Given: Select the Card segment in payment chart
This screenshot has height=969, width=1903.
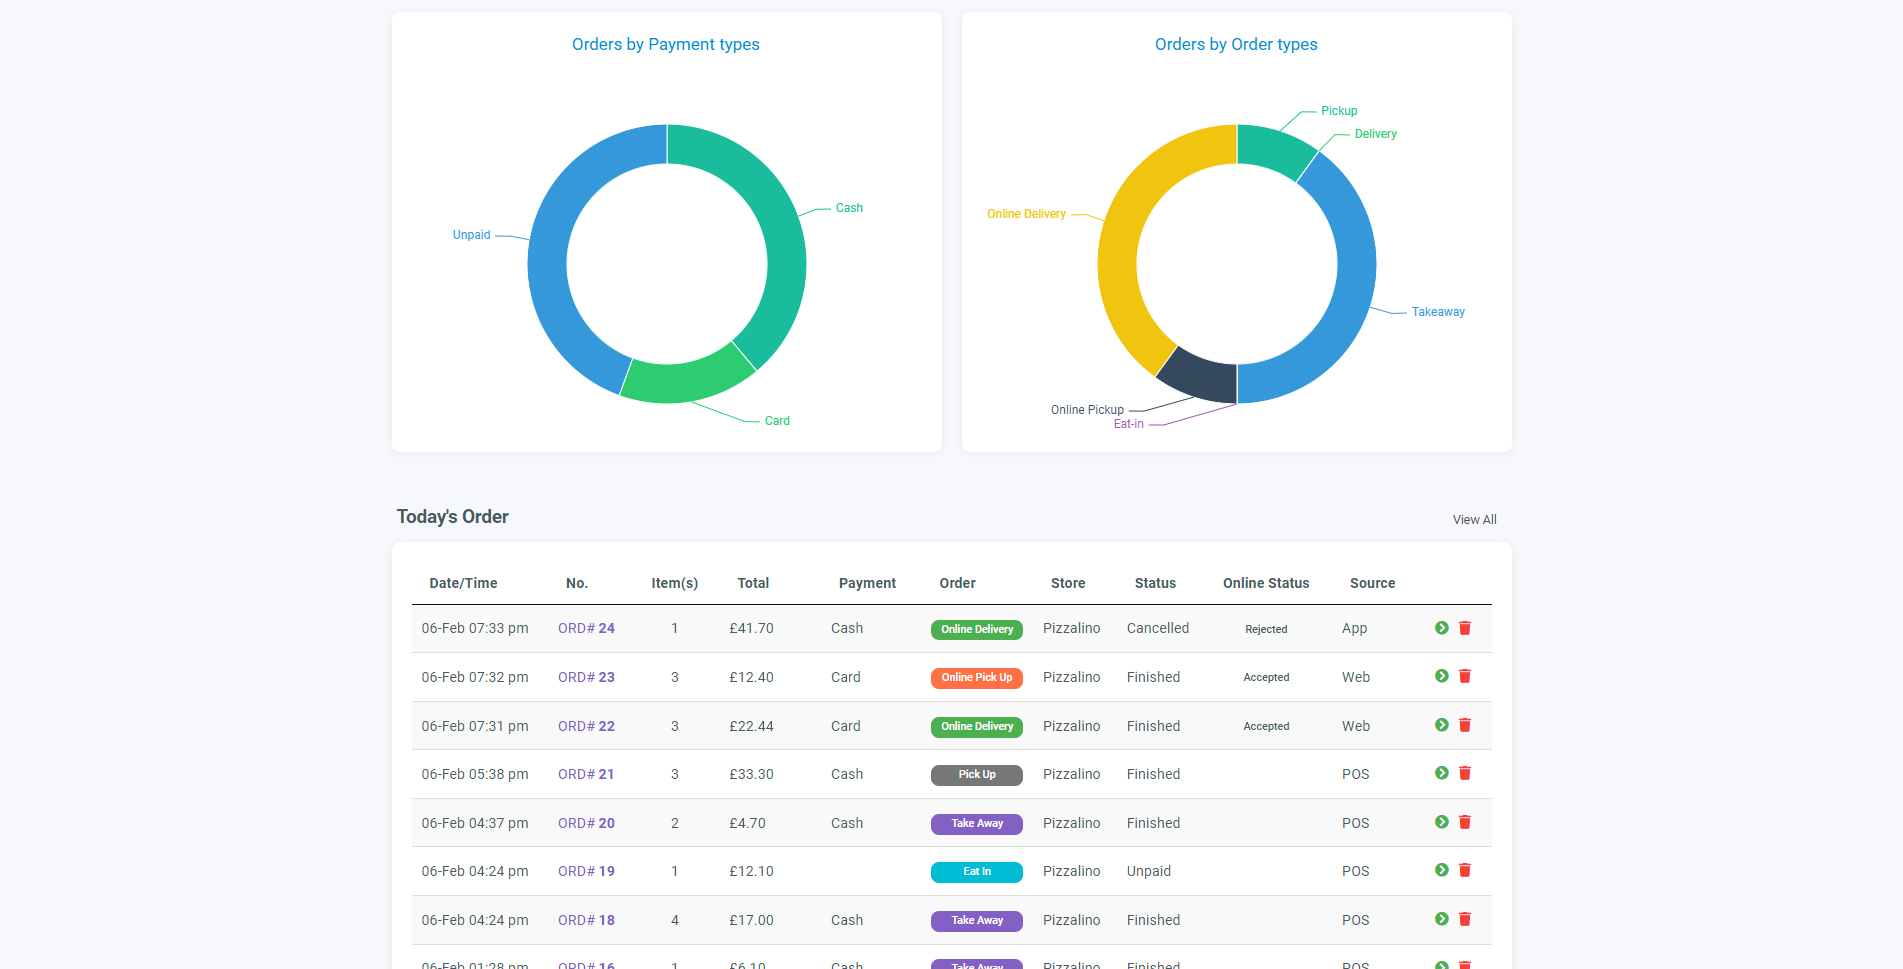Looking at the screenshot, I should point(690,380).
